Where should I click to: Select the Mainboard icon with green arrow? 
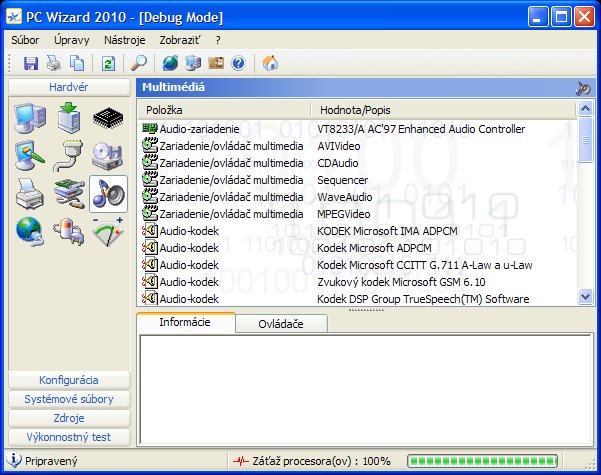[x=70, y=118]
